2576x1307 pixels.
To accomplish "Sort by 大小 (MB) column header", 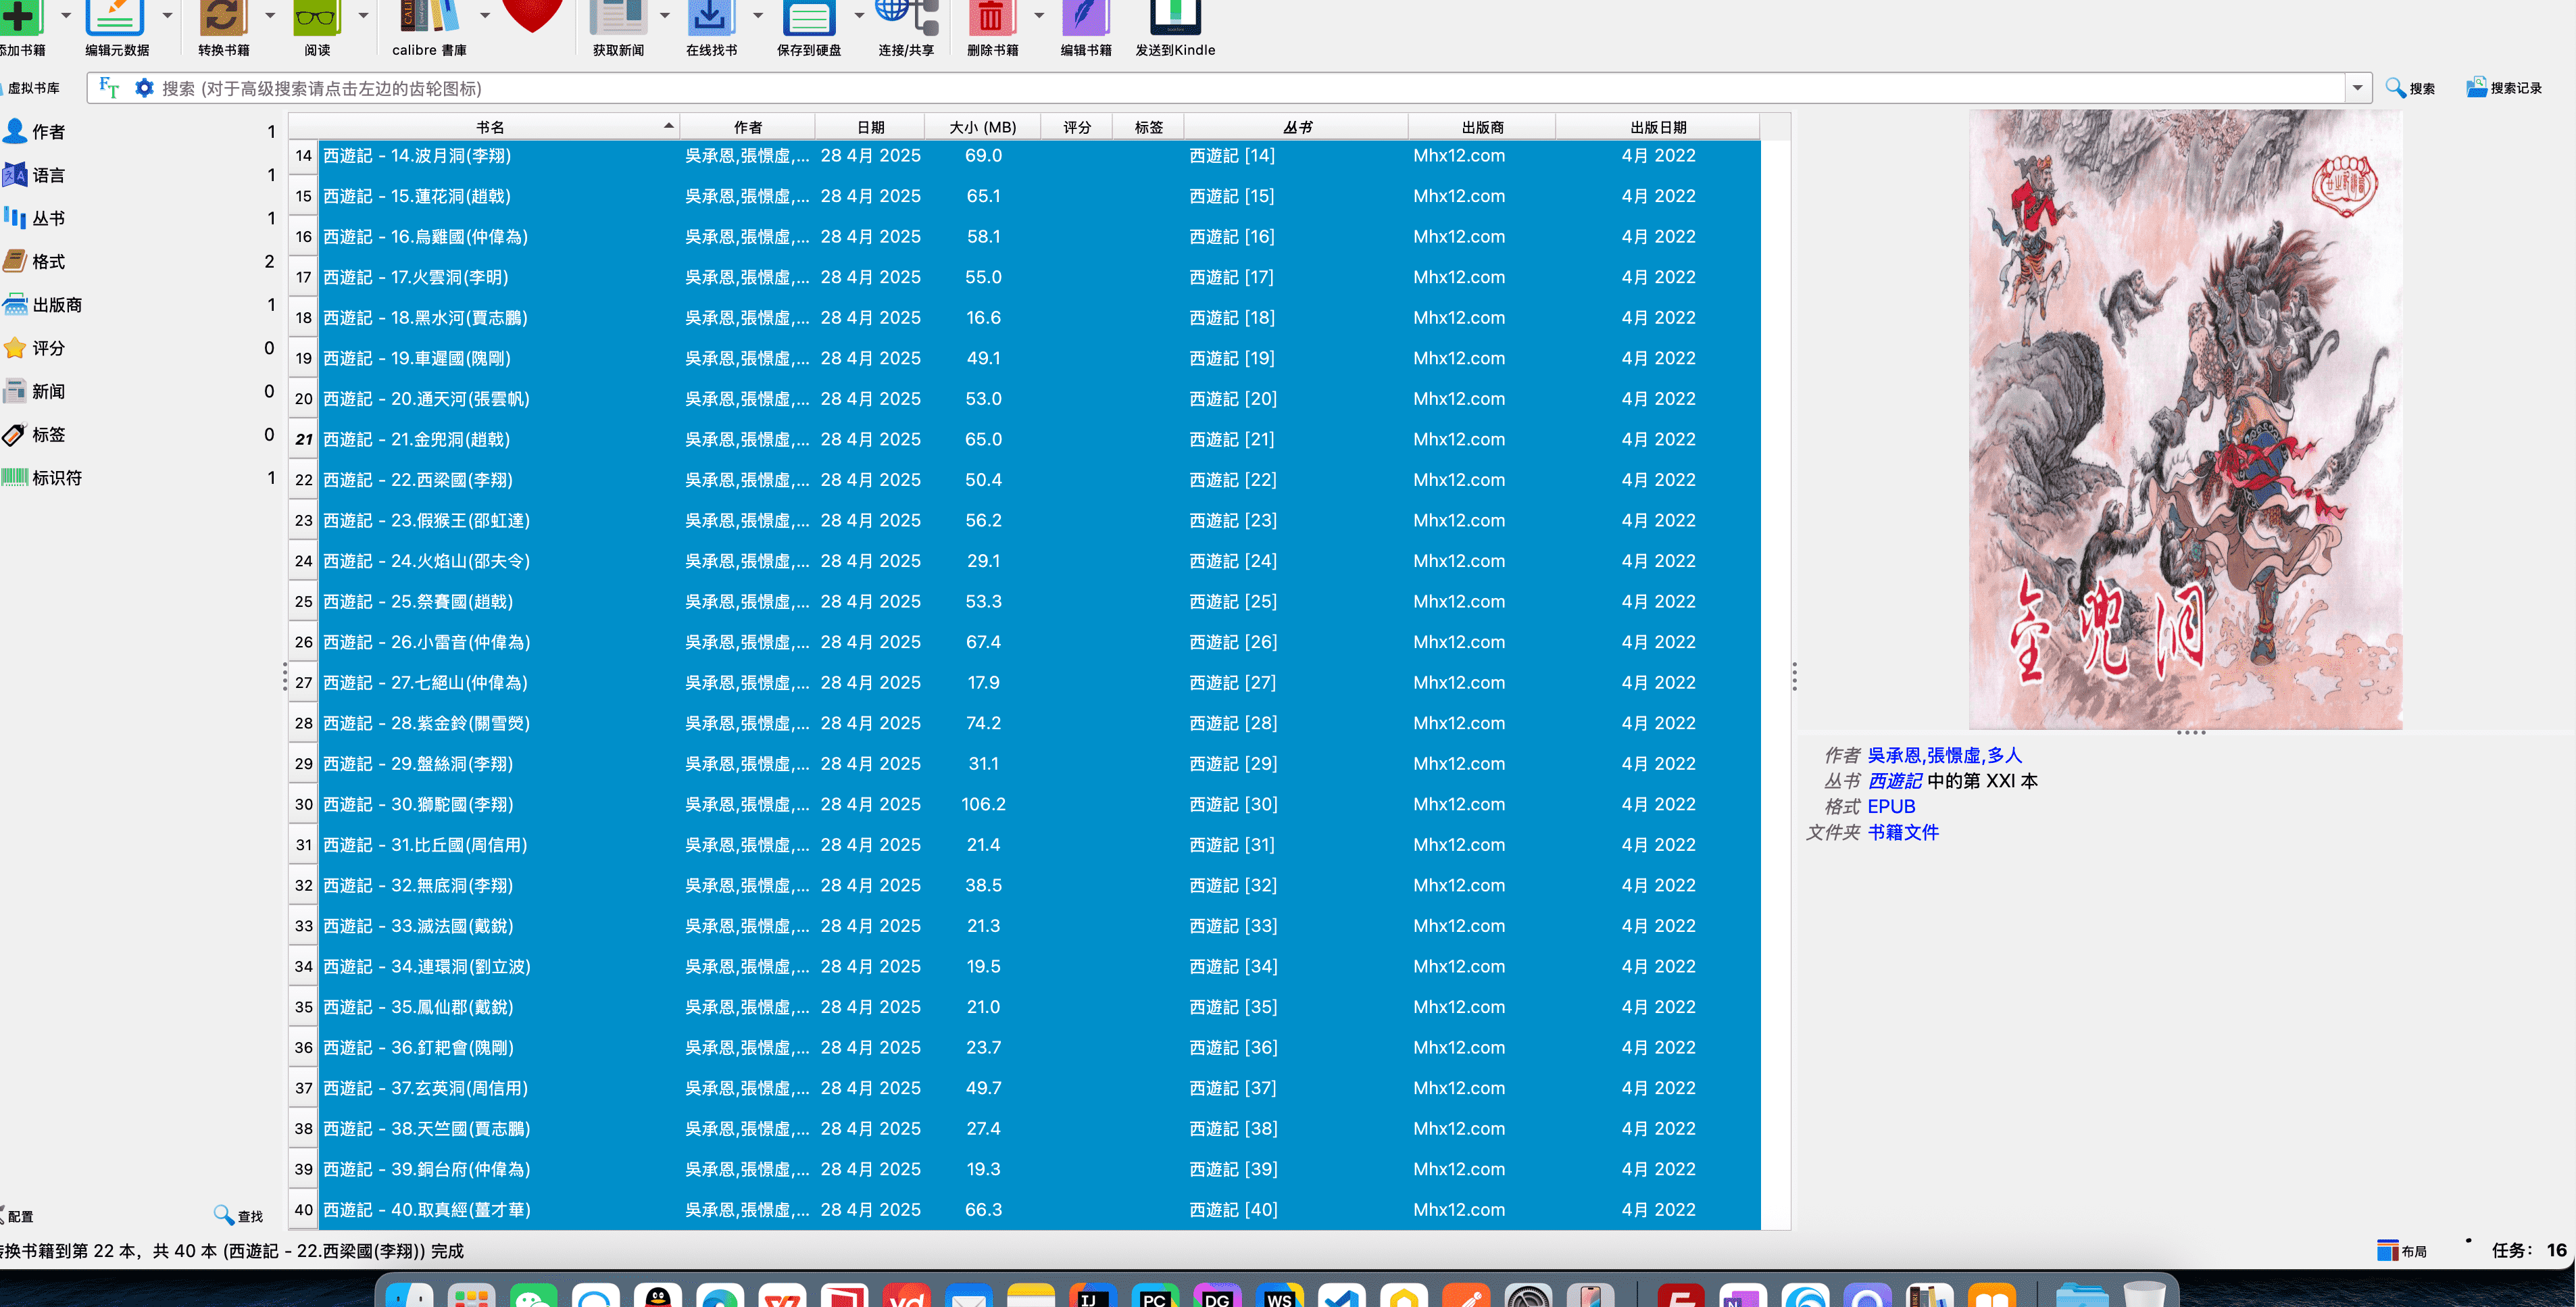I will [982, 127].
